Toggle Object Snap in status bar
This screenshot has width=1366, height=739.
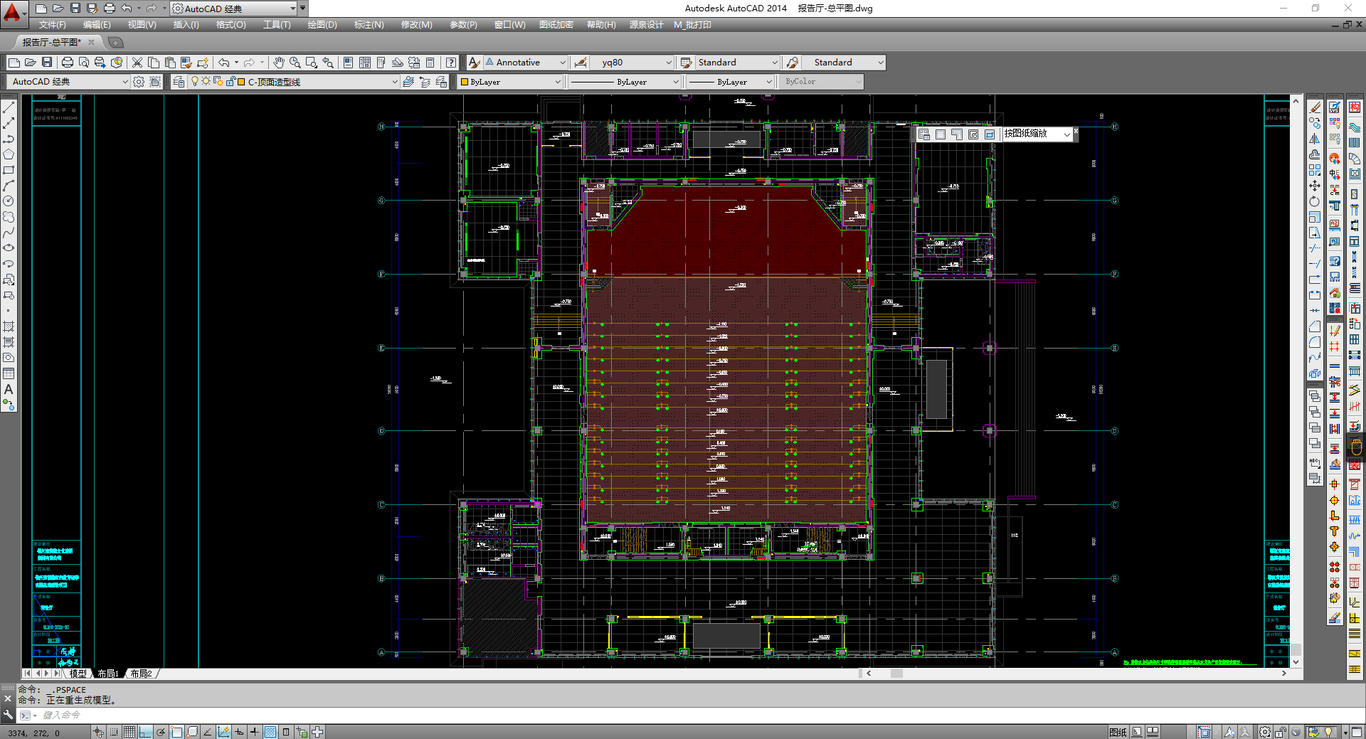[x=176, y=732]
